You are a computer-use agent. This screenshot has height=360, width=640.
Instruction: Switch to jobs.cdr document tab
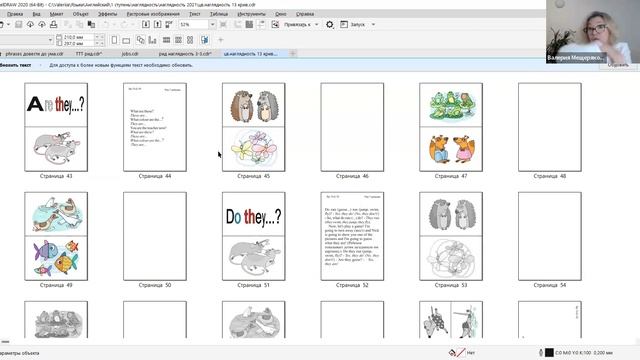pyautogui.click(x=130, y=53)
